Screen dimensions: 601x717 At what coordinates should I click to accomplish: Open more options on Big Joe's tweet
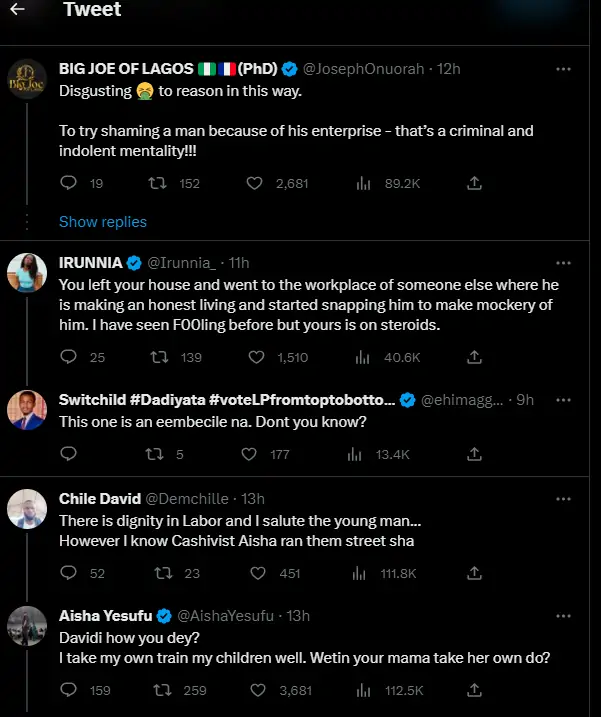coord(563,69)
